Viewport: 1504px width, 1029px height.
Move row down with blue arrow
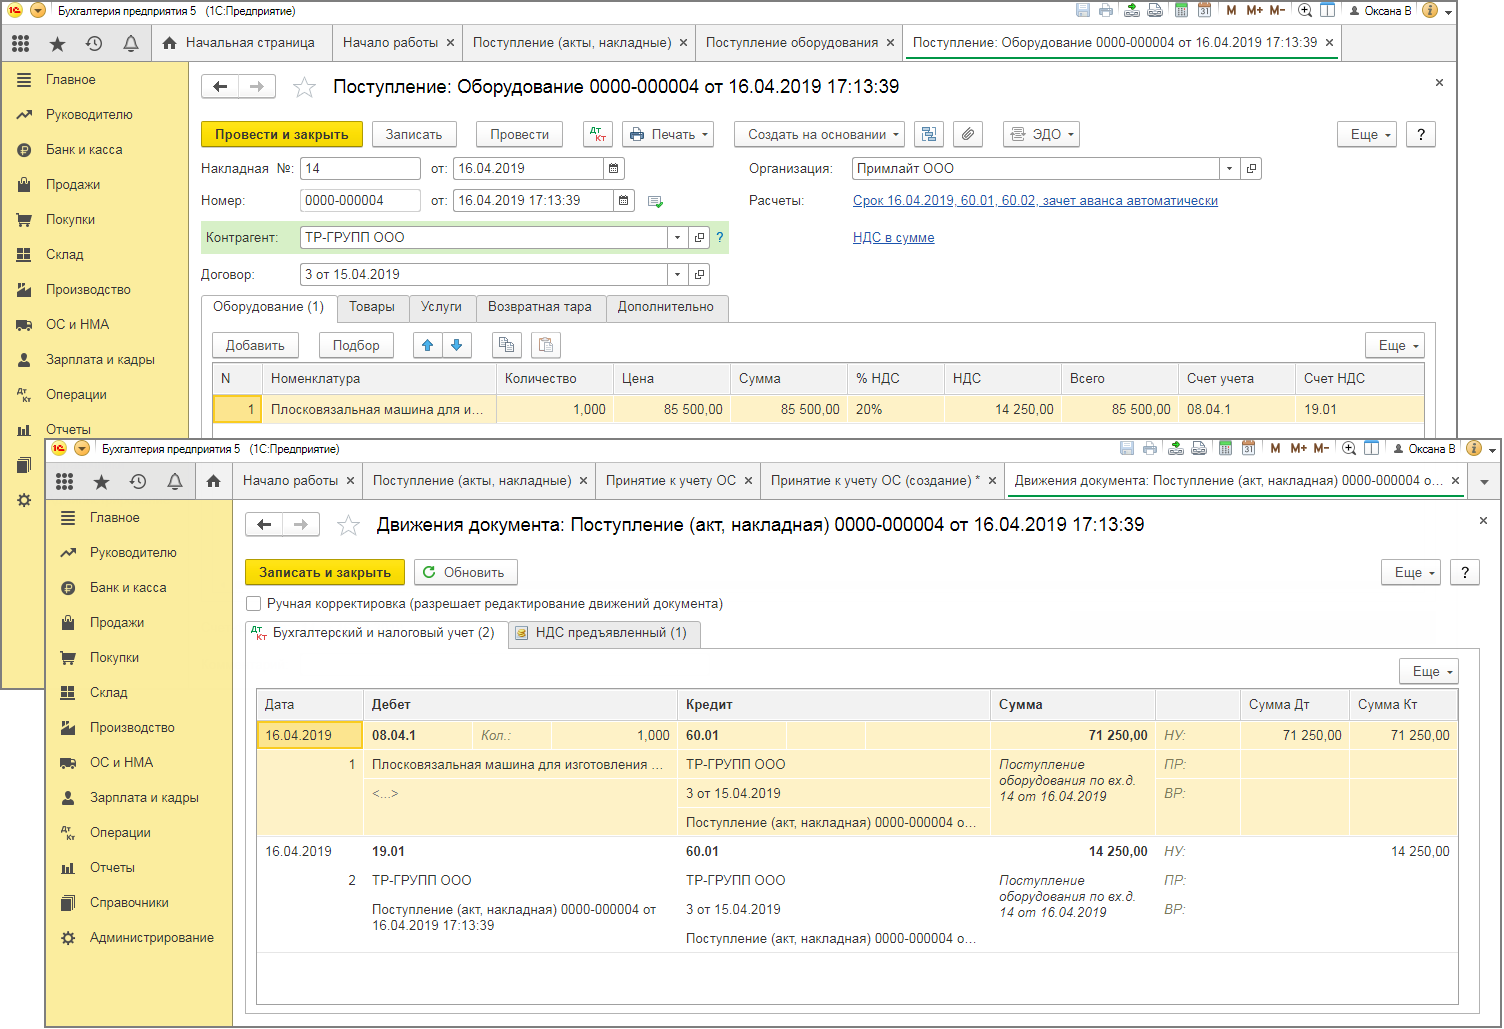point(457,346)
